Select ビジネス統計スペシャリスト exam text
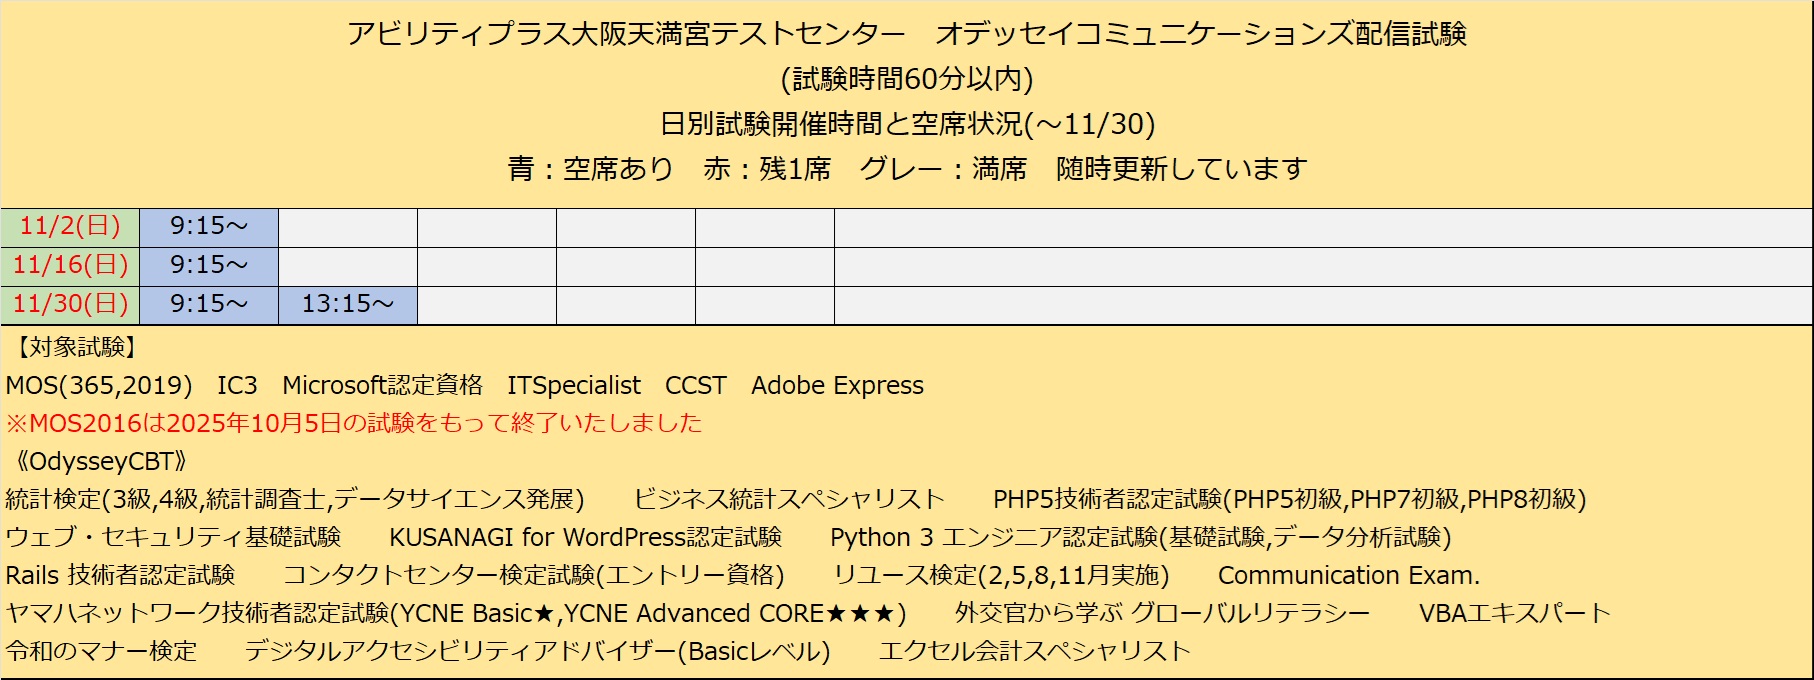This screenshot has height=680, width=1814. (788, 499)
